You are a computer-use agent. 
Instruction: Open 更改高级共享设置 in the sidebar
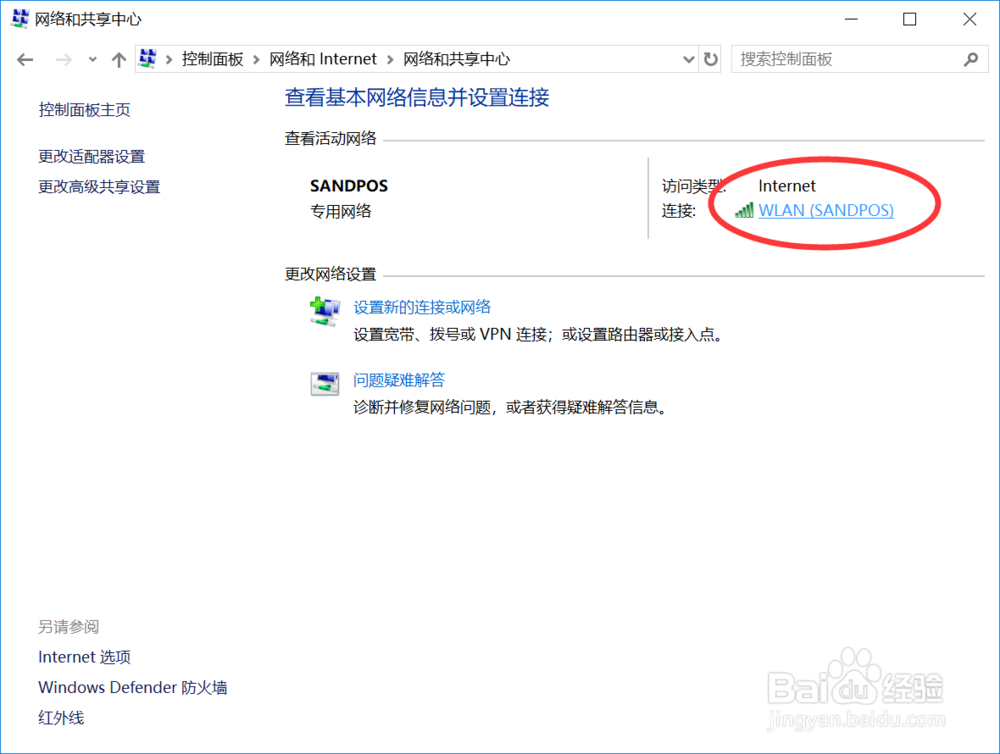tap(99, 186)
